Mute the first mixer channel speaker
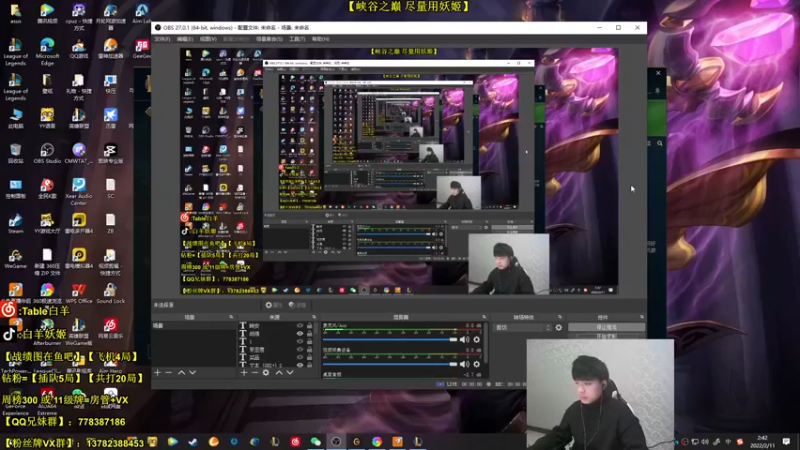 (464, 339)
